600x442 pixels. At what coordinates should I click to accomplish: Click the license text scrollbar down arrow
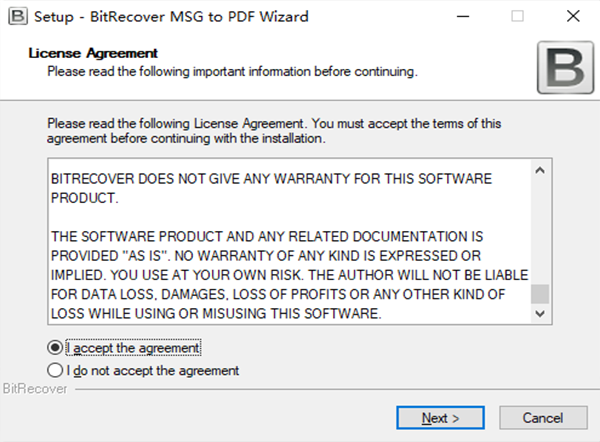pyautogui.click(x=540, y=314)
